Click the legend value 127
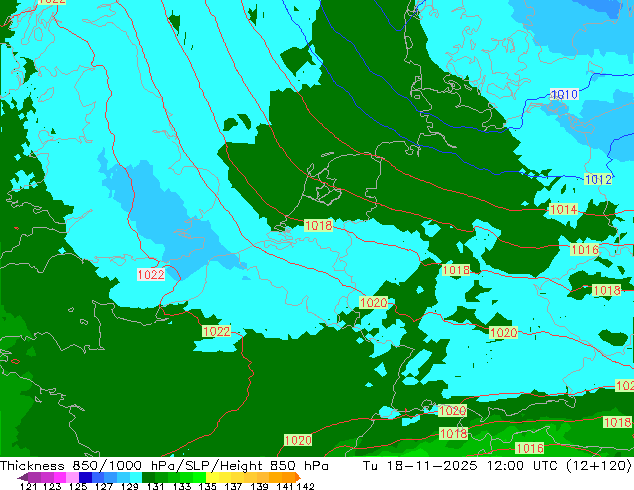This screenshot has height=490, width=634. (x=104, y=486)
